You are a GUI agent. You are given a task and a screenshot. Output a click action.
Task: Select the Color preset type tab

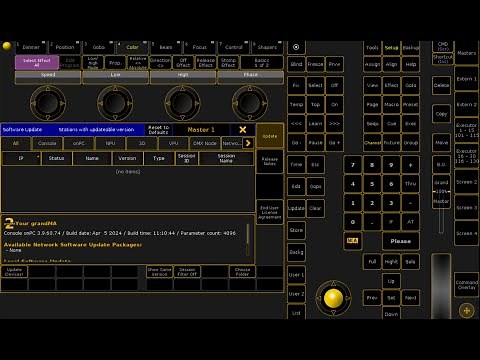click(132, 47)
